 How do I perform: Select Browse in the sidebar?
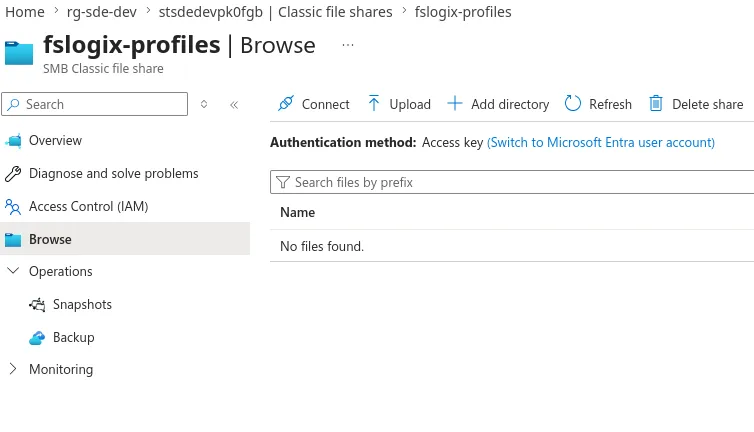[125, 239]
